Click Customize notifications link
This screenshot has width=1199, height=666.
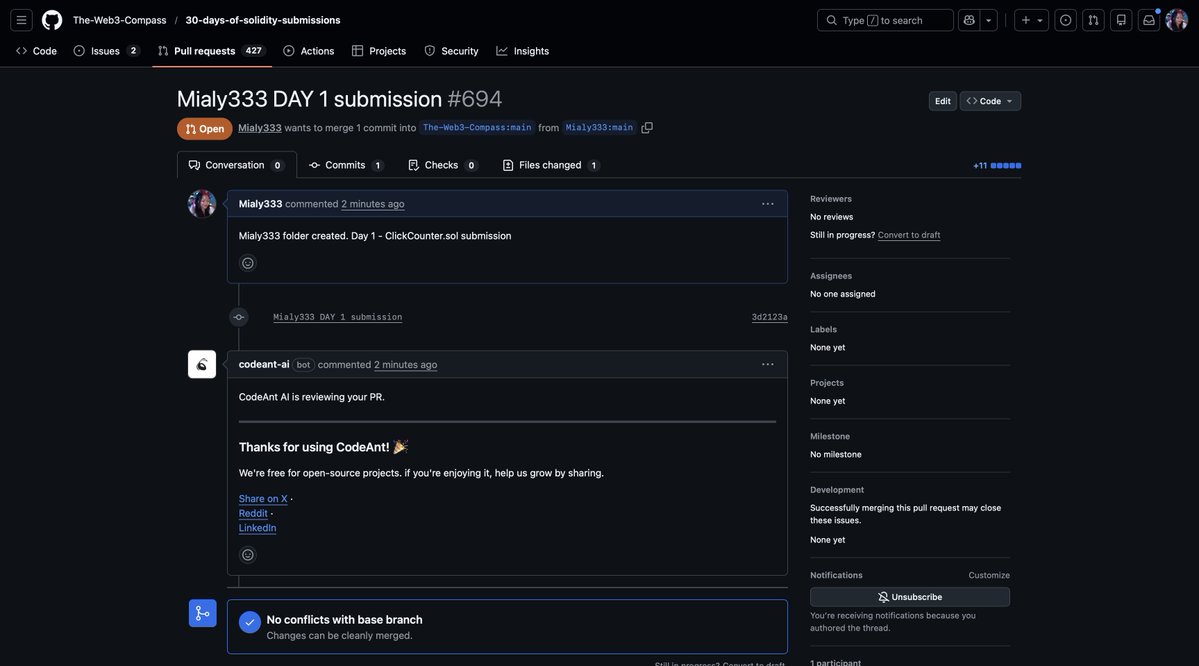[x=989, y=575]
